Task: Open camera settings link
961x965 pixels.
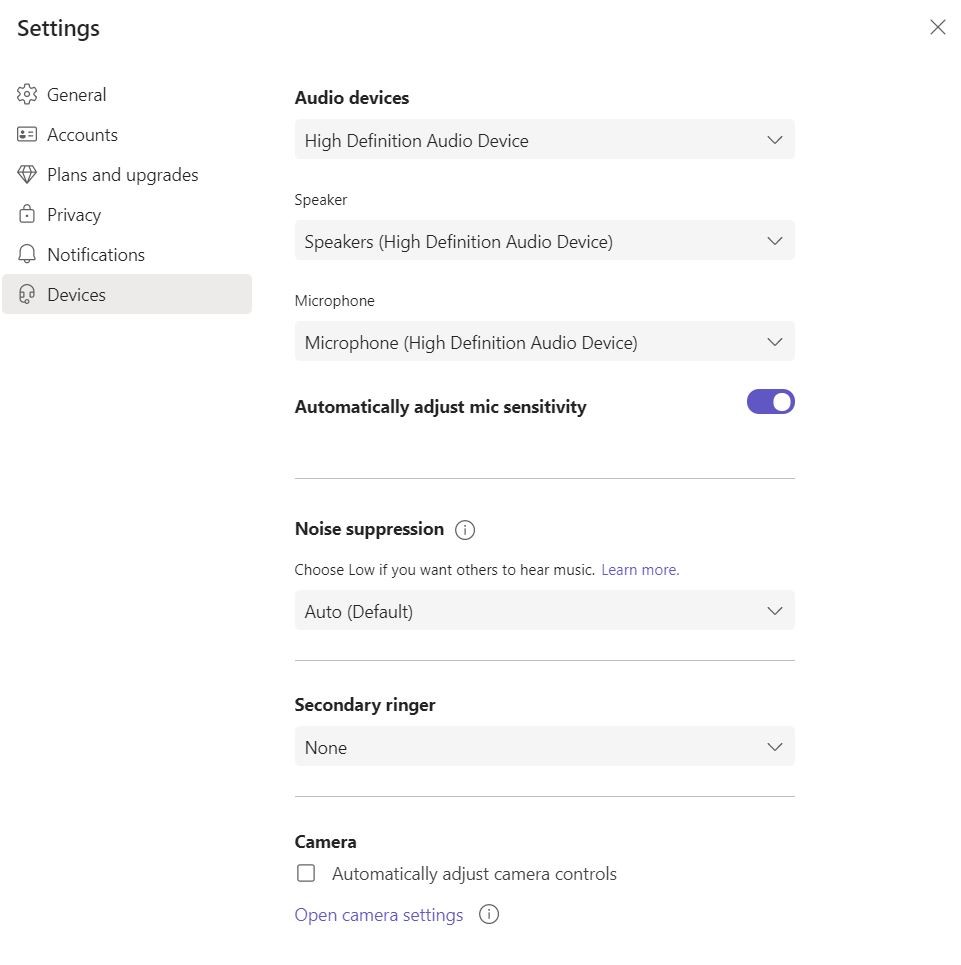Action: pos(379,915)
